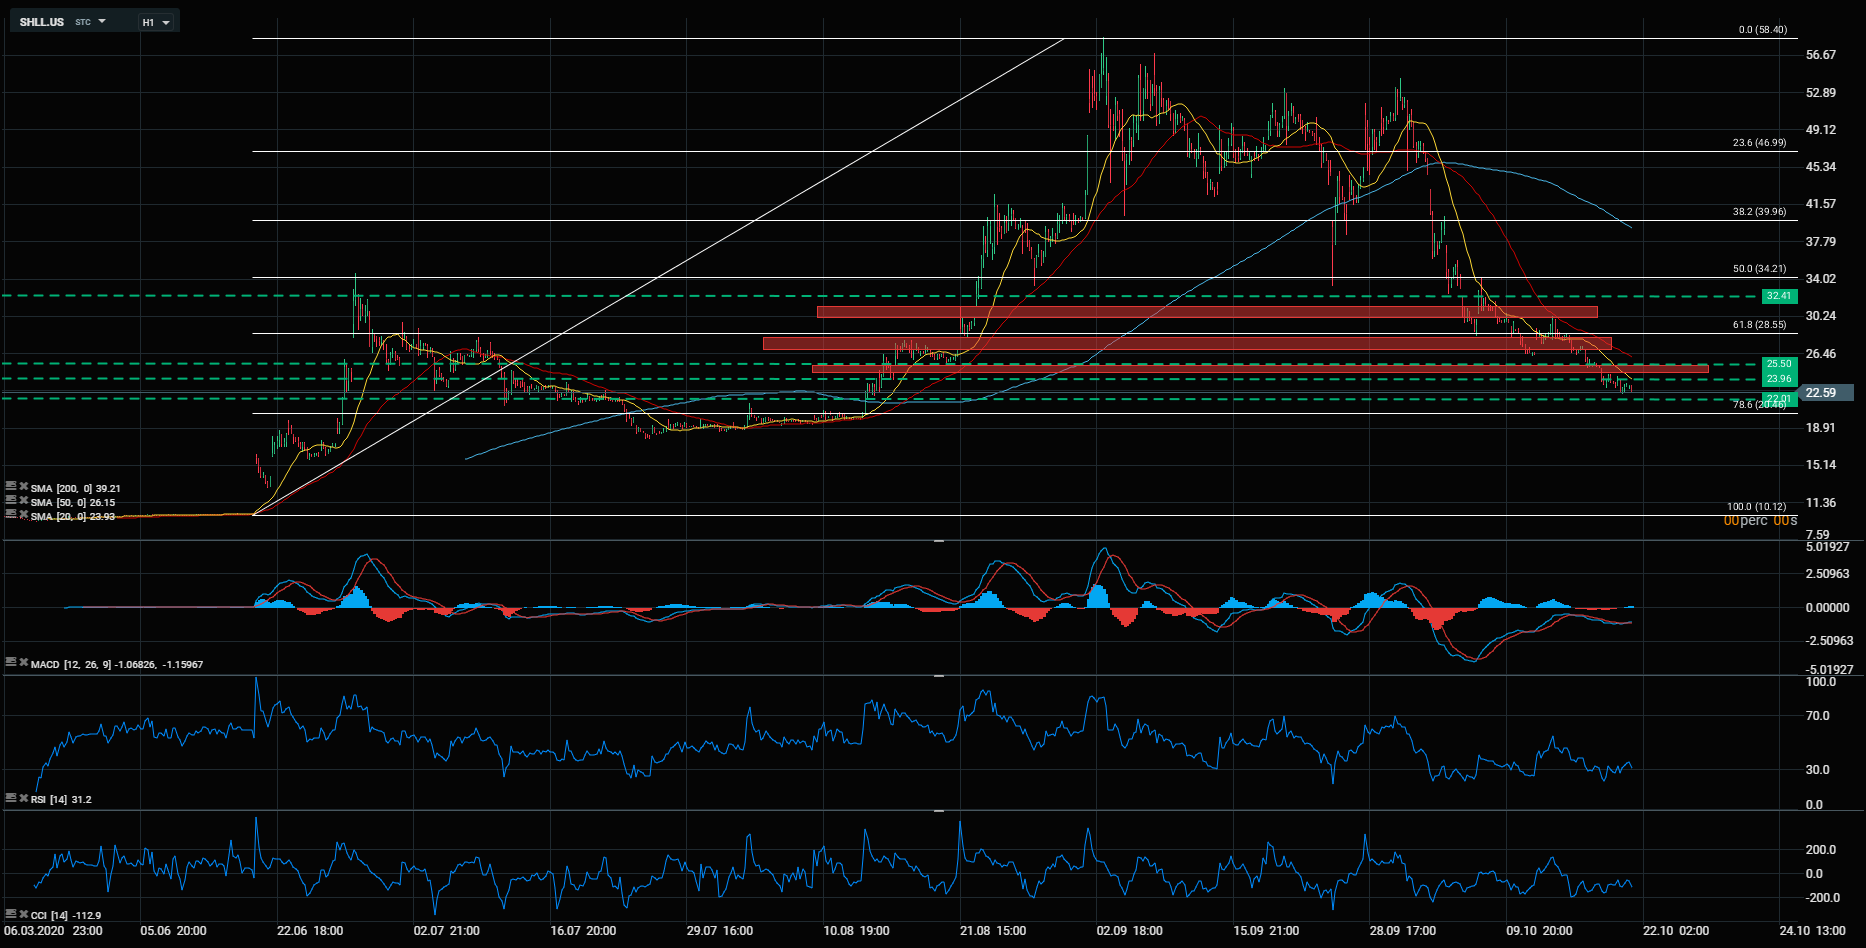Remove the SMA 50 indicator
1866x948 pixels.
coord(23,500)
